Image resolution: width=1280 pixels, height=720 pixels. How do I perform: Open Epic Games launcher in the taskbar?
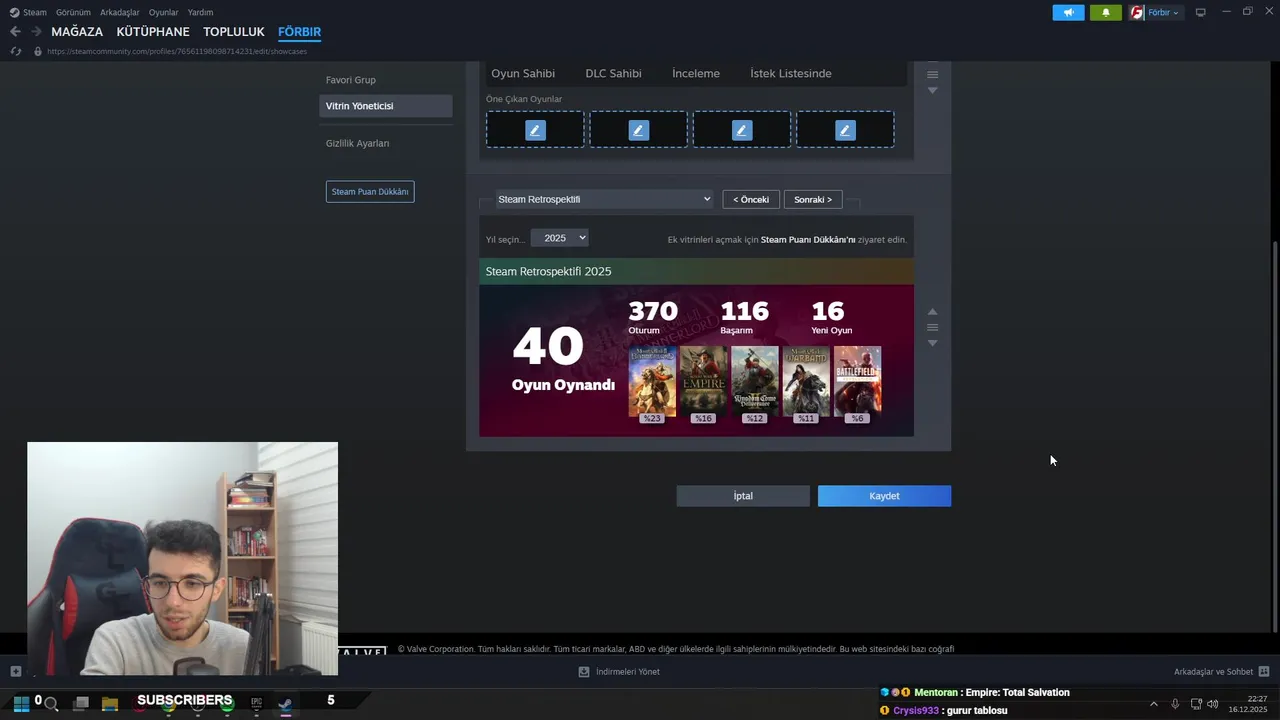(256, 704)
